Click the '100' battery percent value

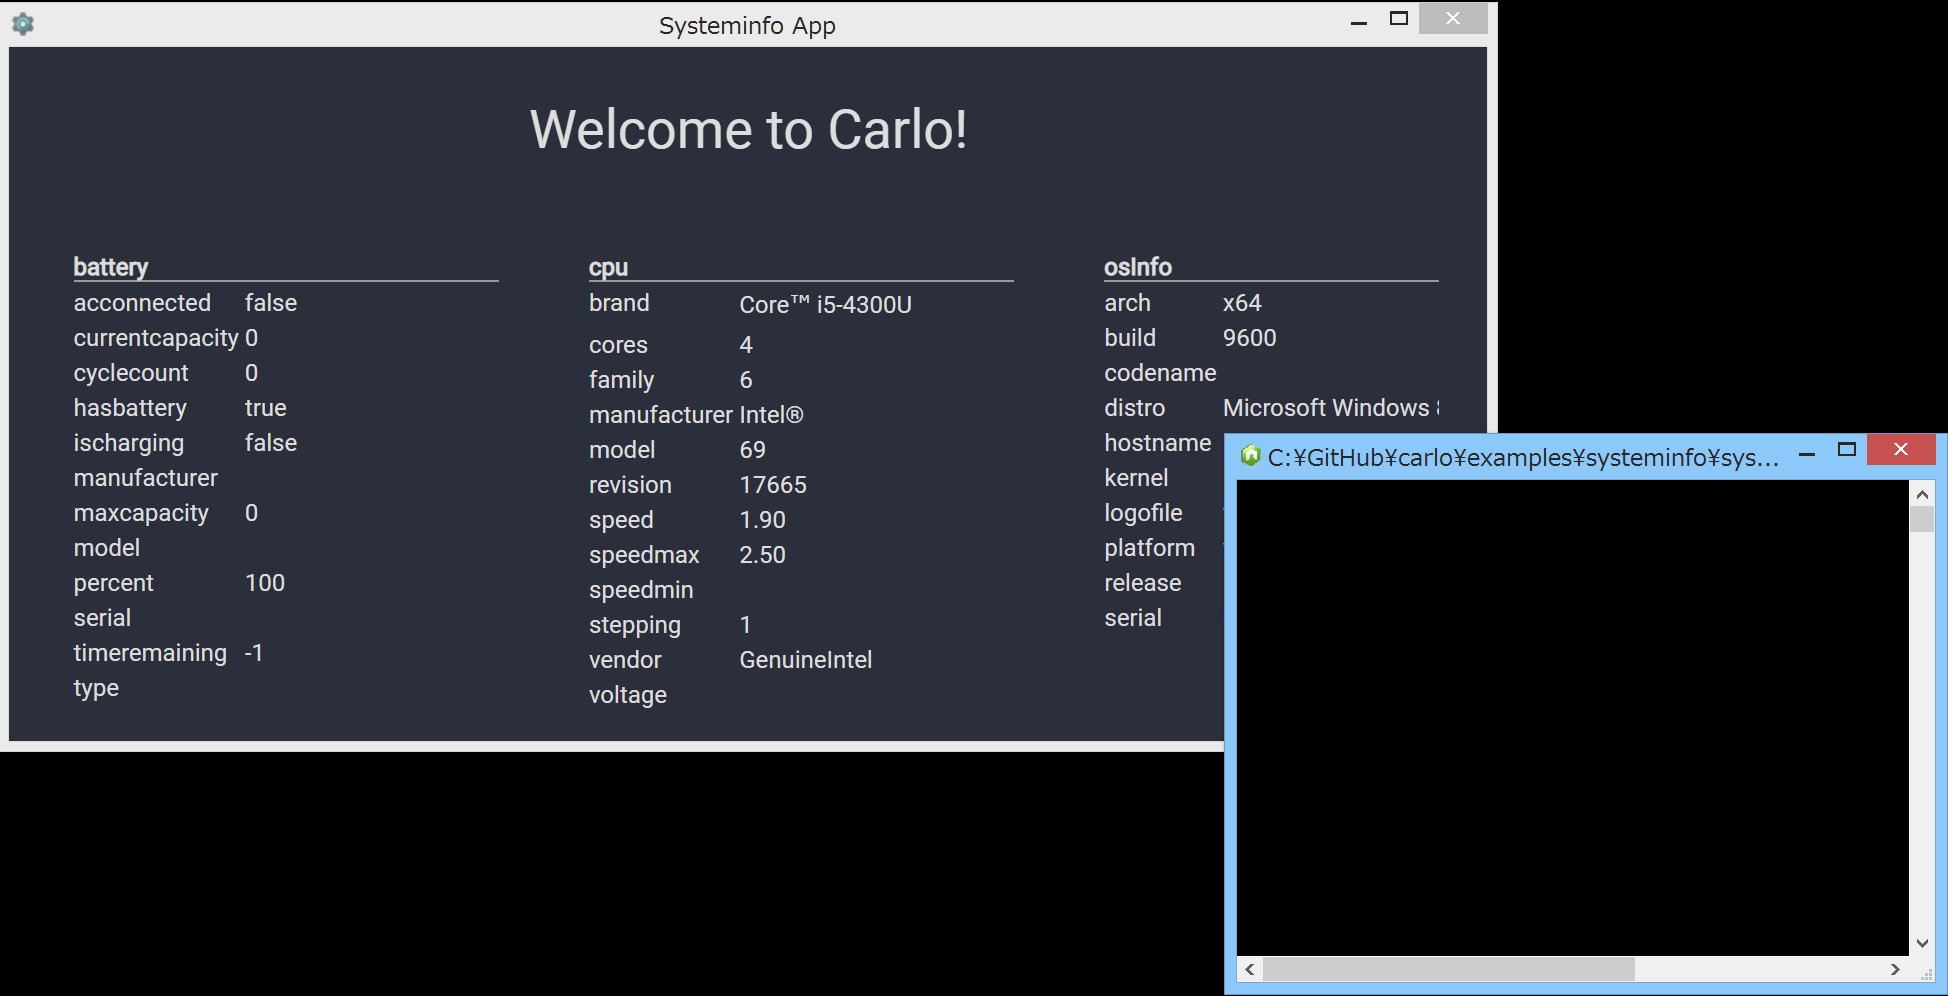click(265, 583)
